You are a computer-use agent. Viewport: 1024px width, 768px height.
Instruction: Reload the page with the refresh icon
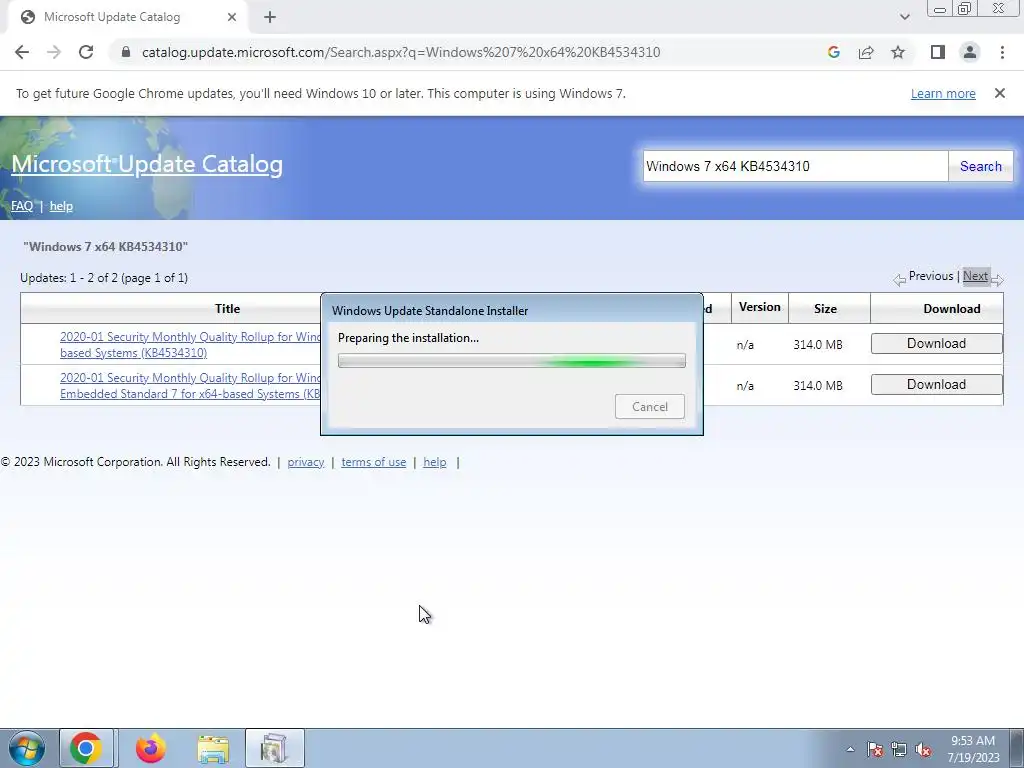(x=86, y=52)
